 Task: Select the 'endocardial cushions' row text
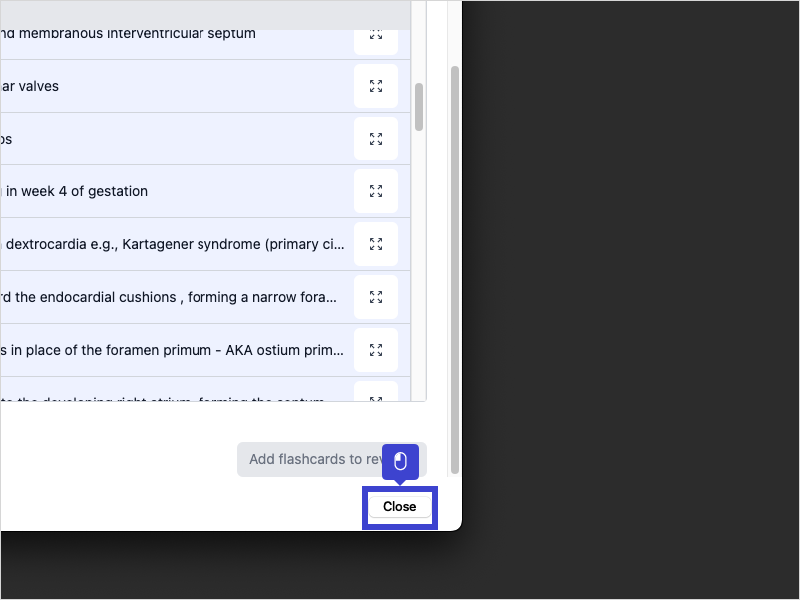click(170, 297)
